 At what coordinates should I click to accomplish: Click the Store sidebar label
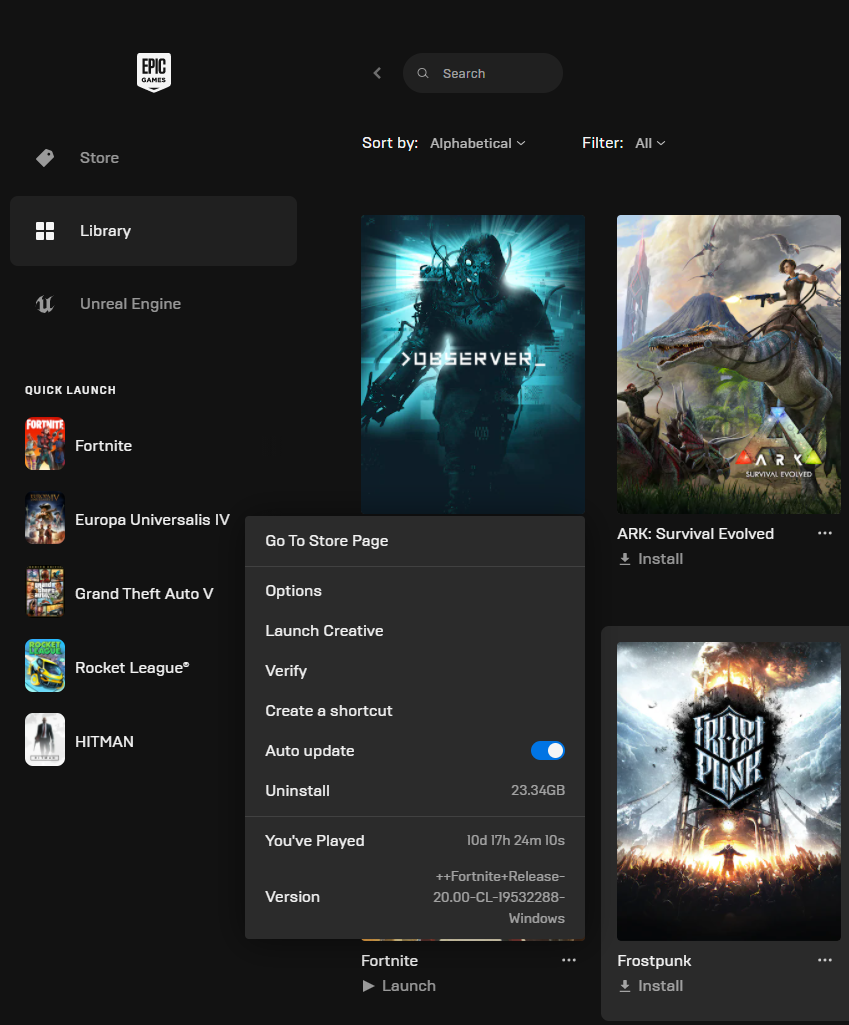99,158
